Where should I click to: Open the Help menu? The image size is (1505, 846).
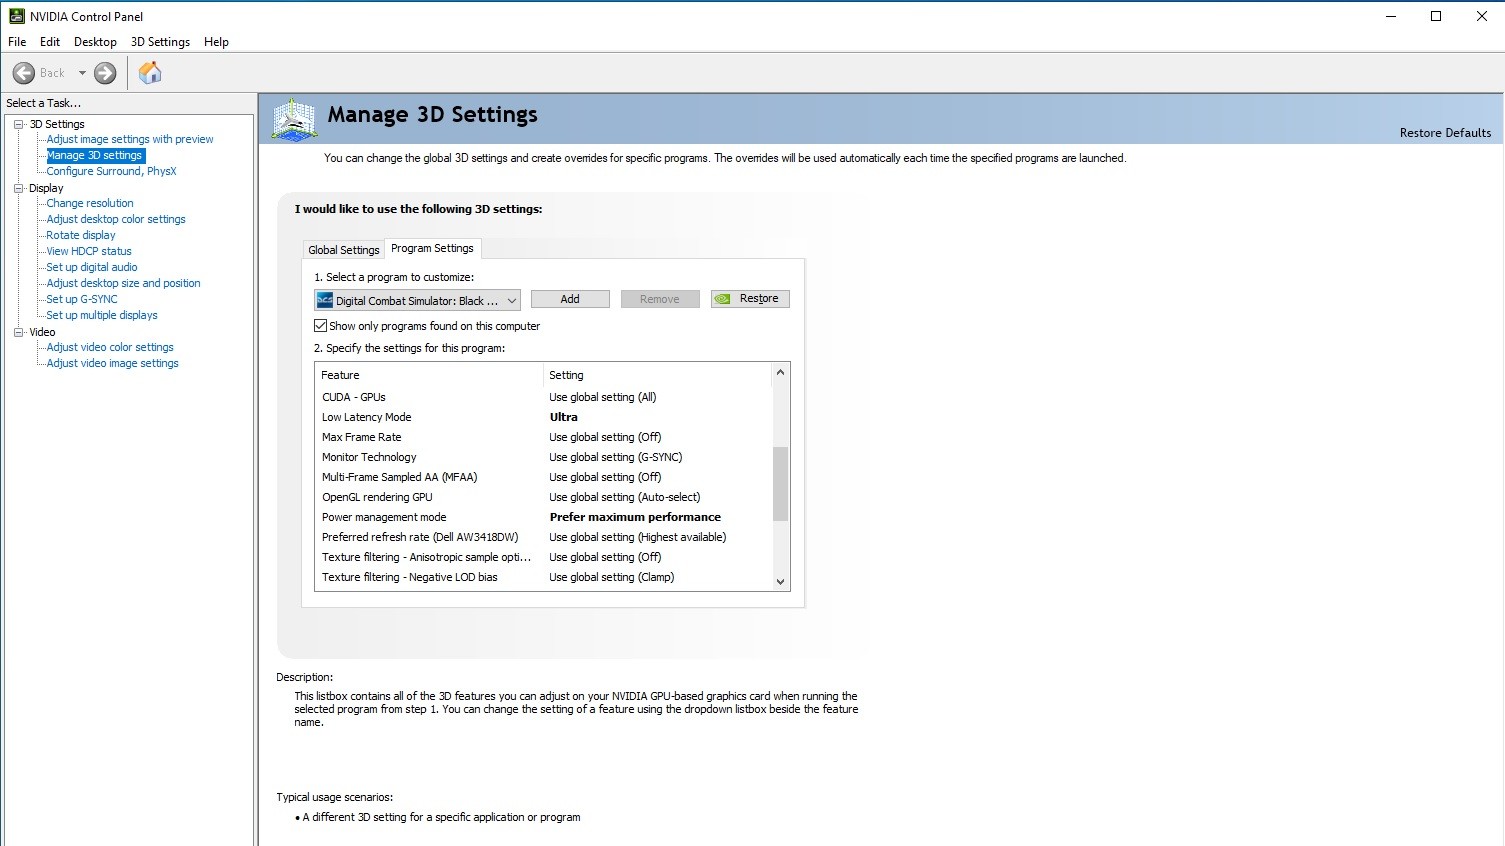[x=216, y=42]
